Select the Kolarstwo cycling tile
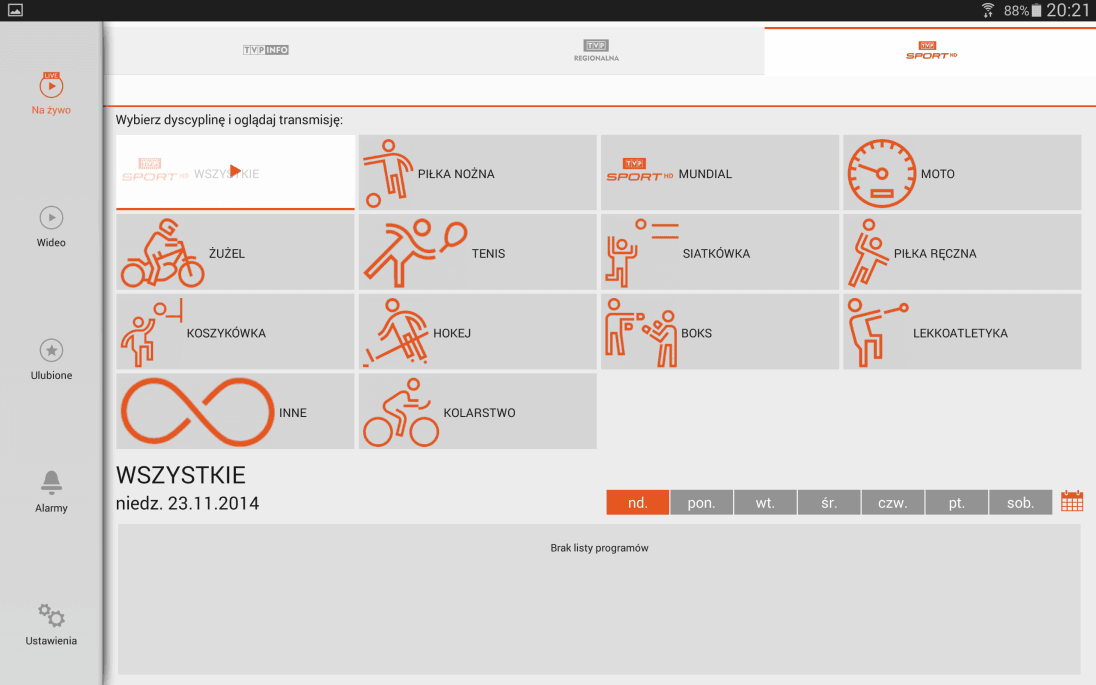This screenshot has width=1096, height=685. (477, 412)
